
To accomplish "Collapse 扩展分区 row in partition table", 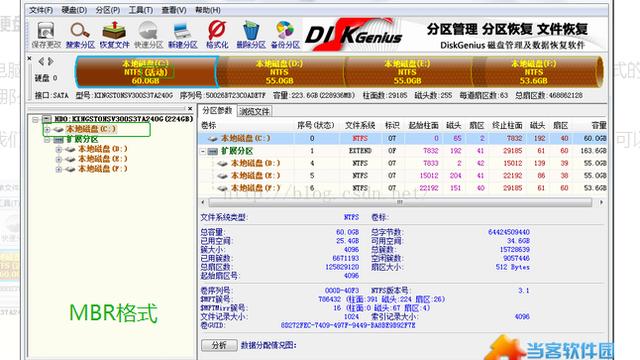I will tap(203, 151).
